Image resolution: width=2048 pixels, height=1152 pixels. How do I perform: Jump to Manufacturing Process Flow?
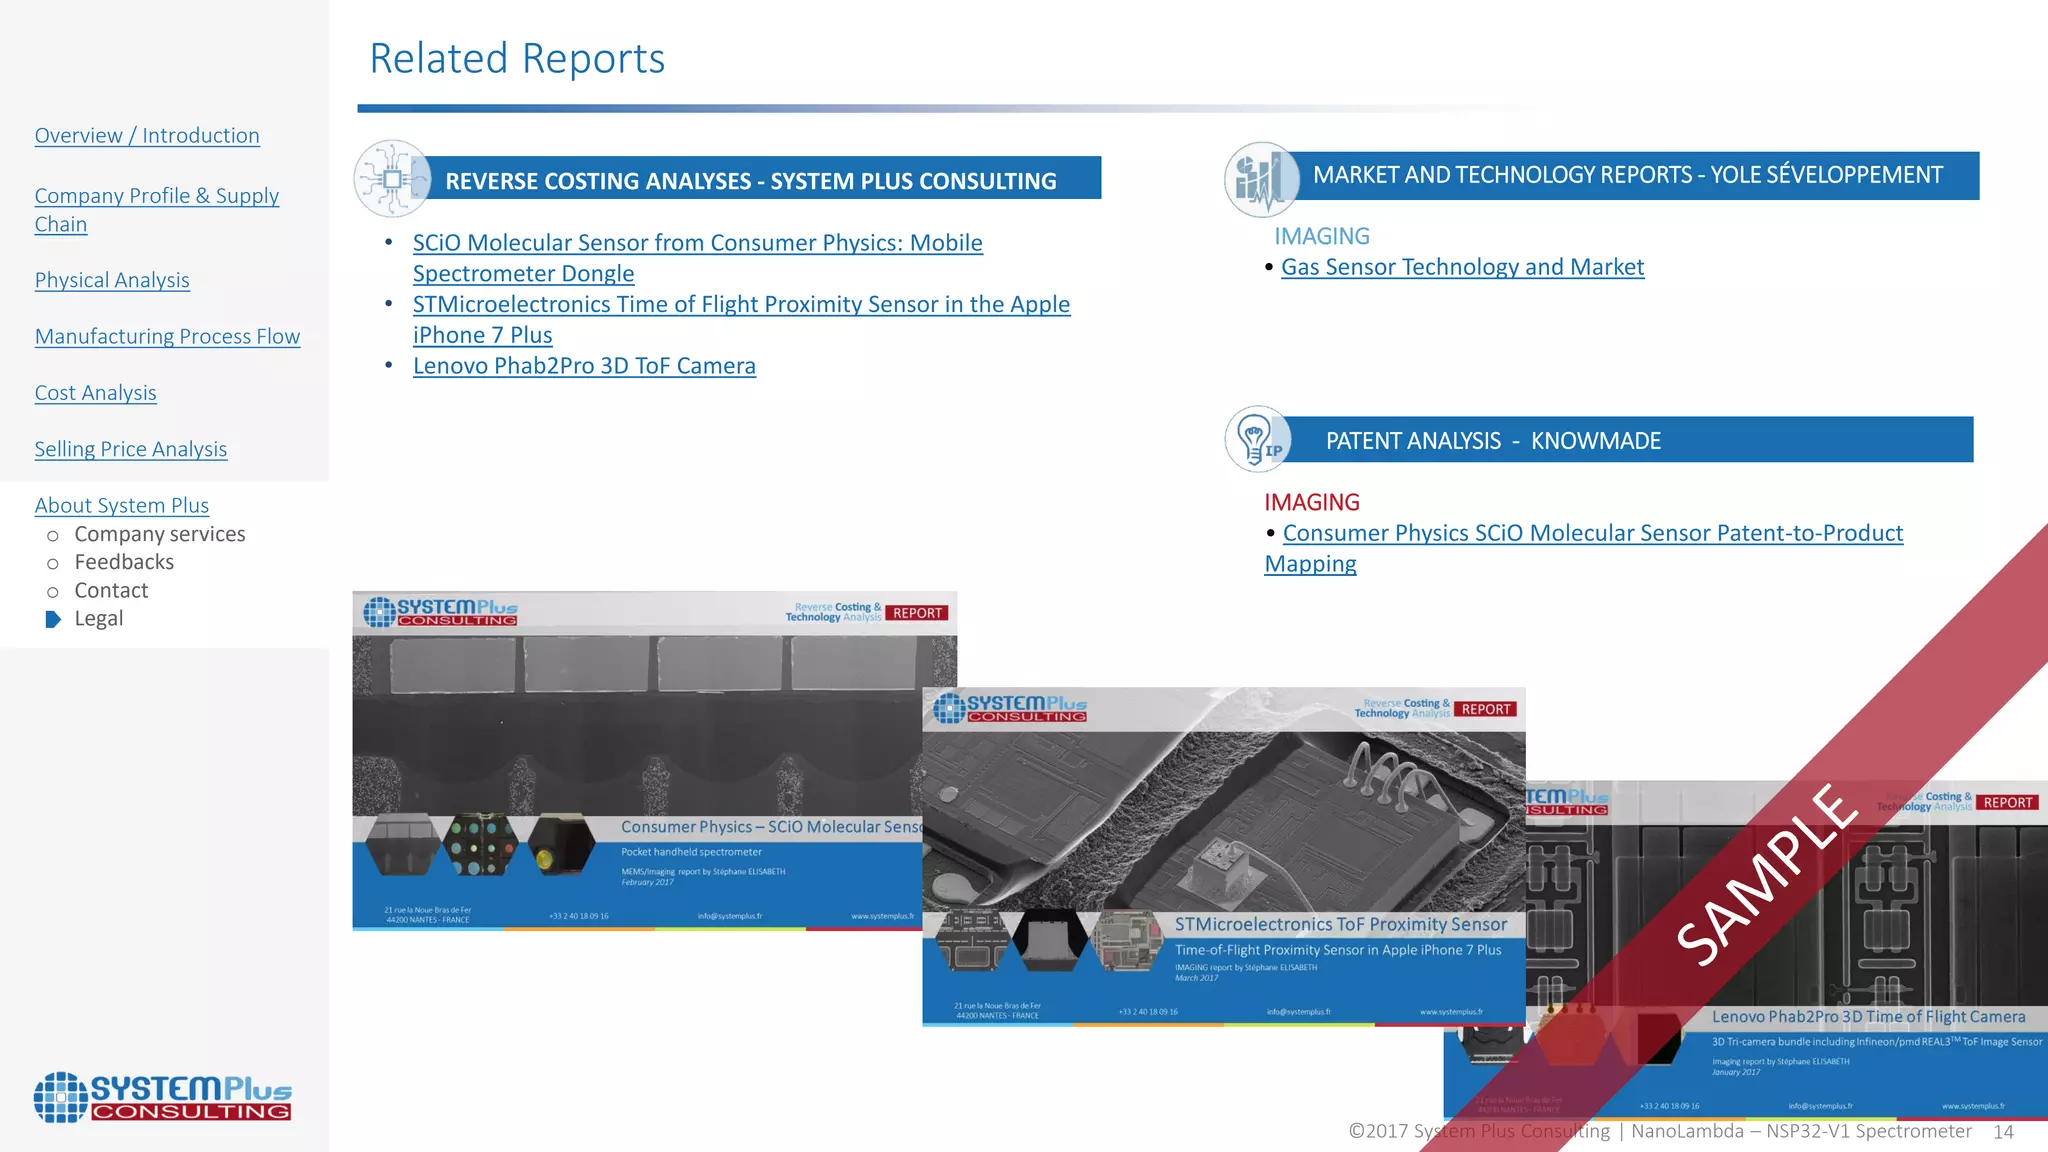(167, 337)
